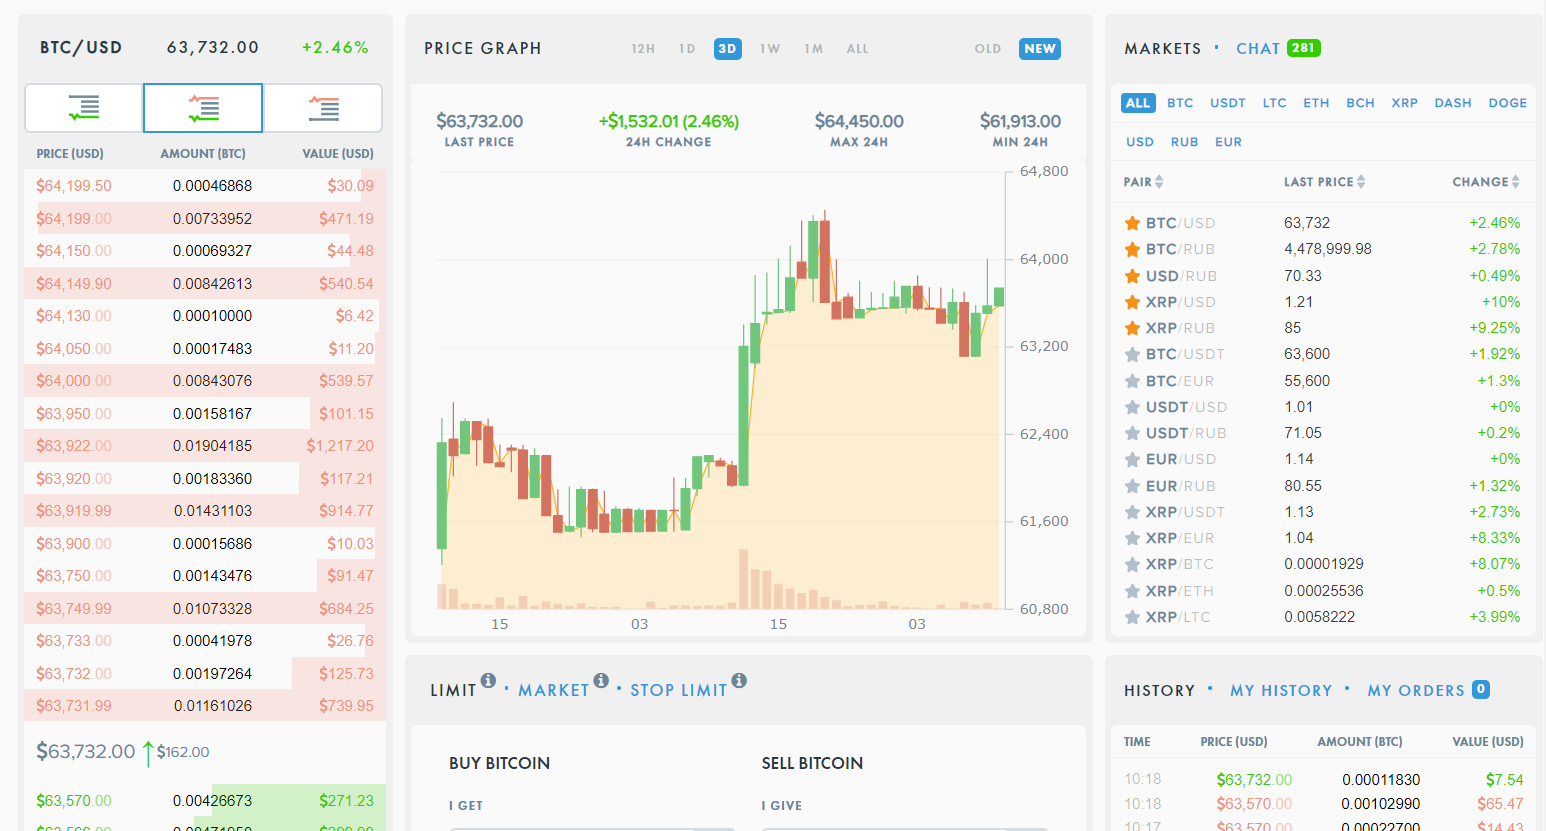Open the HISTORY tab
Viewport: 1546px width, 831px height.
[x=1159, y=691]
